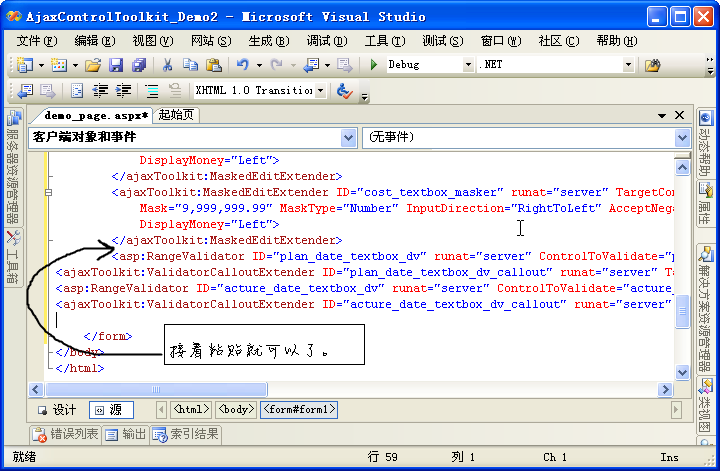Image resolution: width=720 pixels, height=471 pixels.
Task: Click the Undo arrow icon
Action: 243,65
